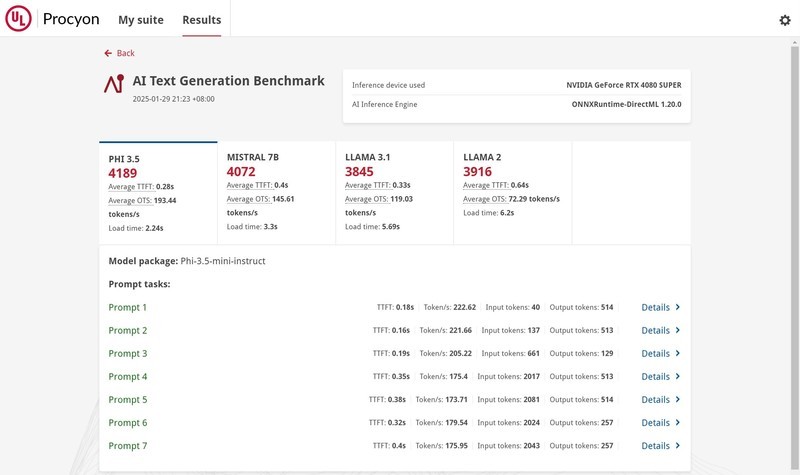Expand Prompt 7 details chevron
Image resolution: width=800 pixels, height=475 pixels.
(678, 446)
